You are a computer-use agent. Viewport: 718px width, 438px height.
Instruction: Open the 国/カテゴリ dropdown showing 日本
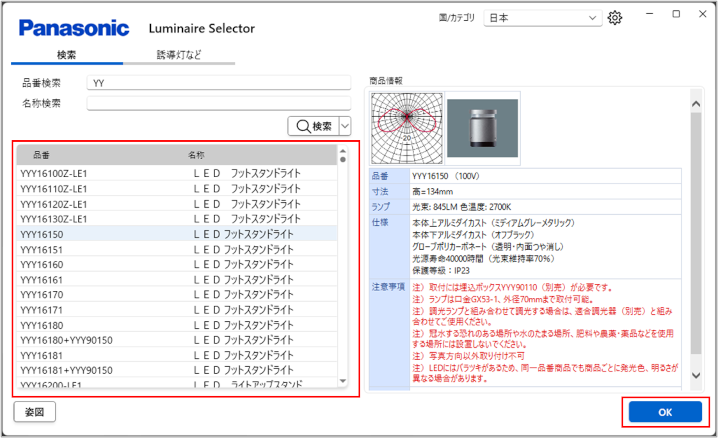point(542,18)
